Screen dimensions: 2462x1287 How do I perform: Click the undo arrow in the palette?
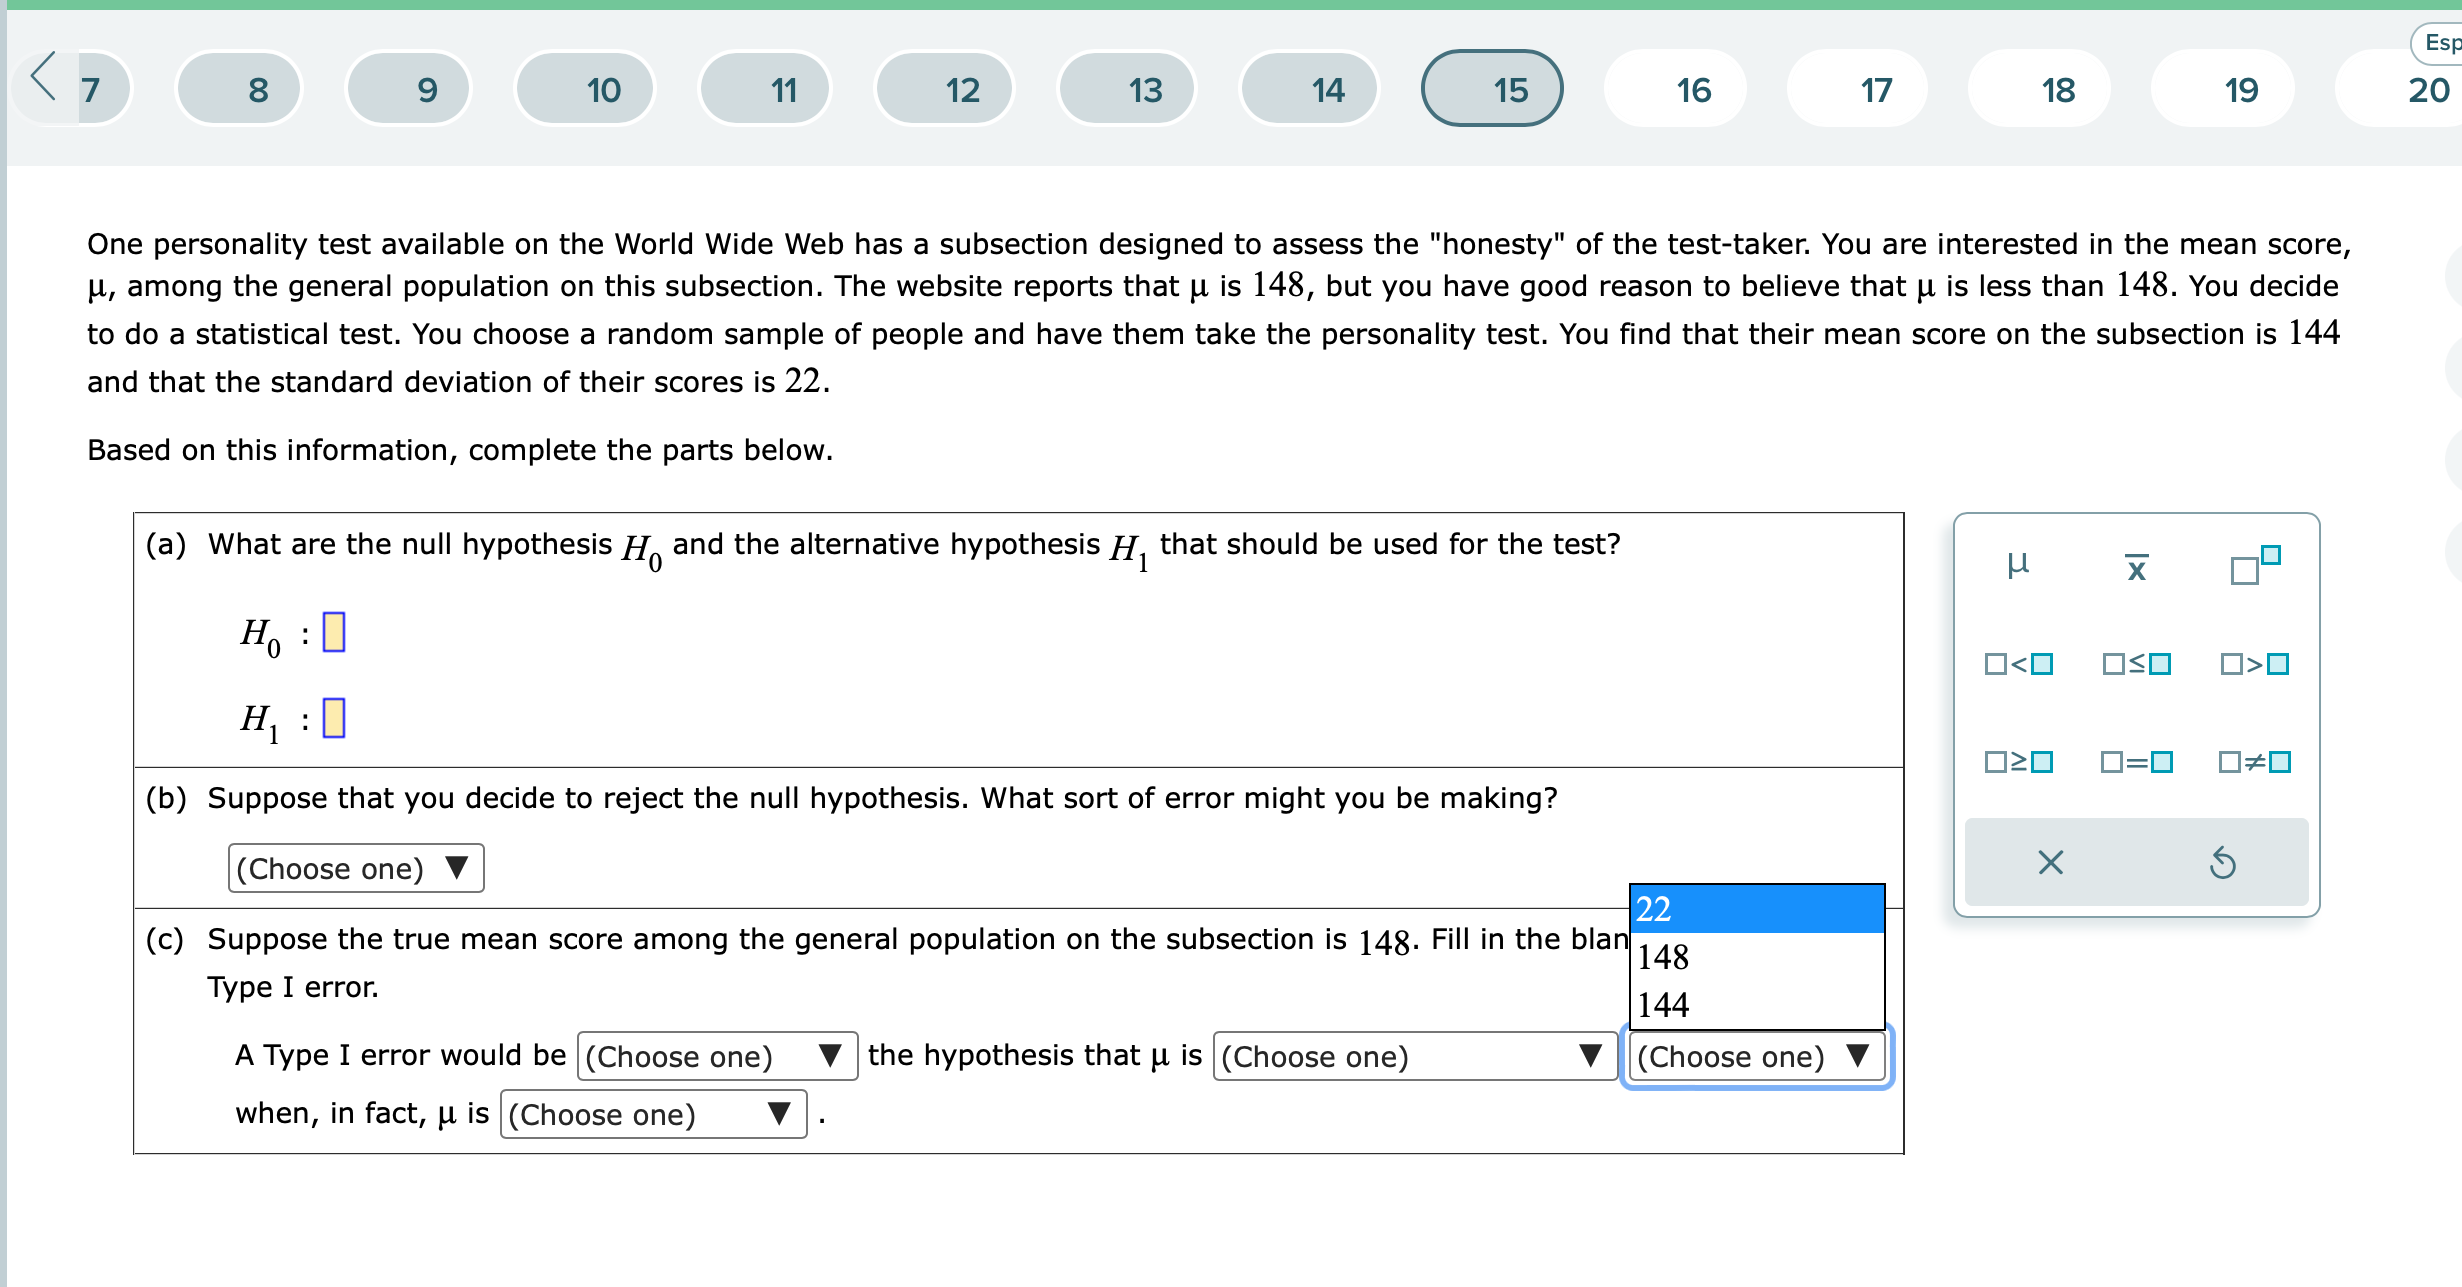(2222, 862)
